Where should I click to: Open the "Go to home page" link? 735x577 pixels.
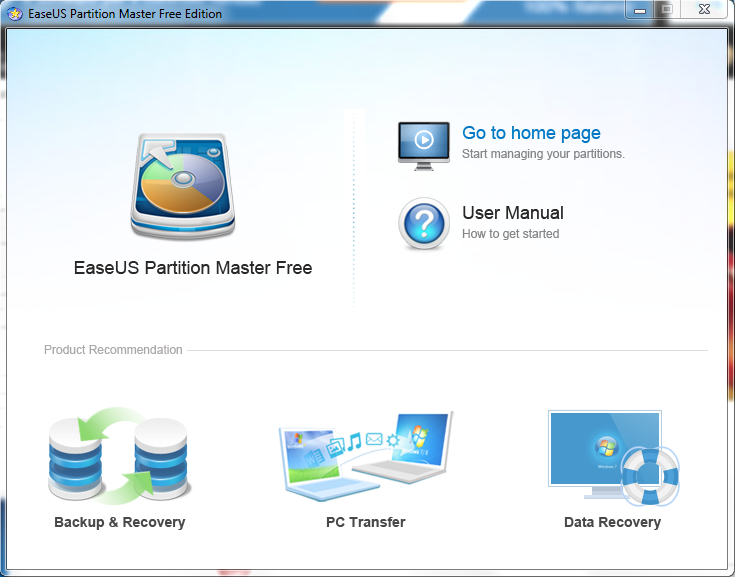pyautogui.click(x=531, y=133)
